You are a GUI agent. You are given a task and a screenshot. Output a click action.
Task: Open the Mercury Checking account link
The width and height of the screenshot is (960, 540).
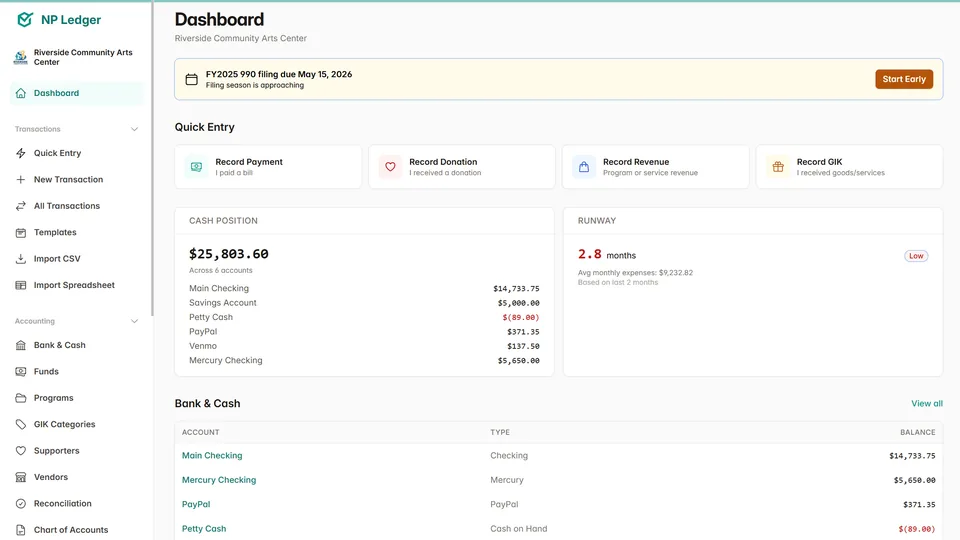(x=218, y=480)
